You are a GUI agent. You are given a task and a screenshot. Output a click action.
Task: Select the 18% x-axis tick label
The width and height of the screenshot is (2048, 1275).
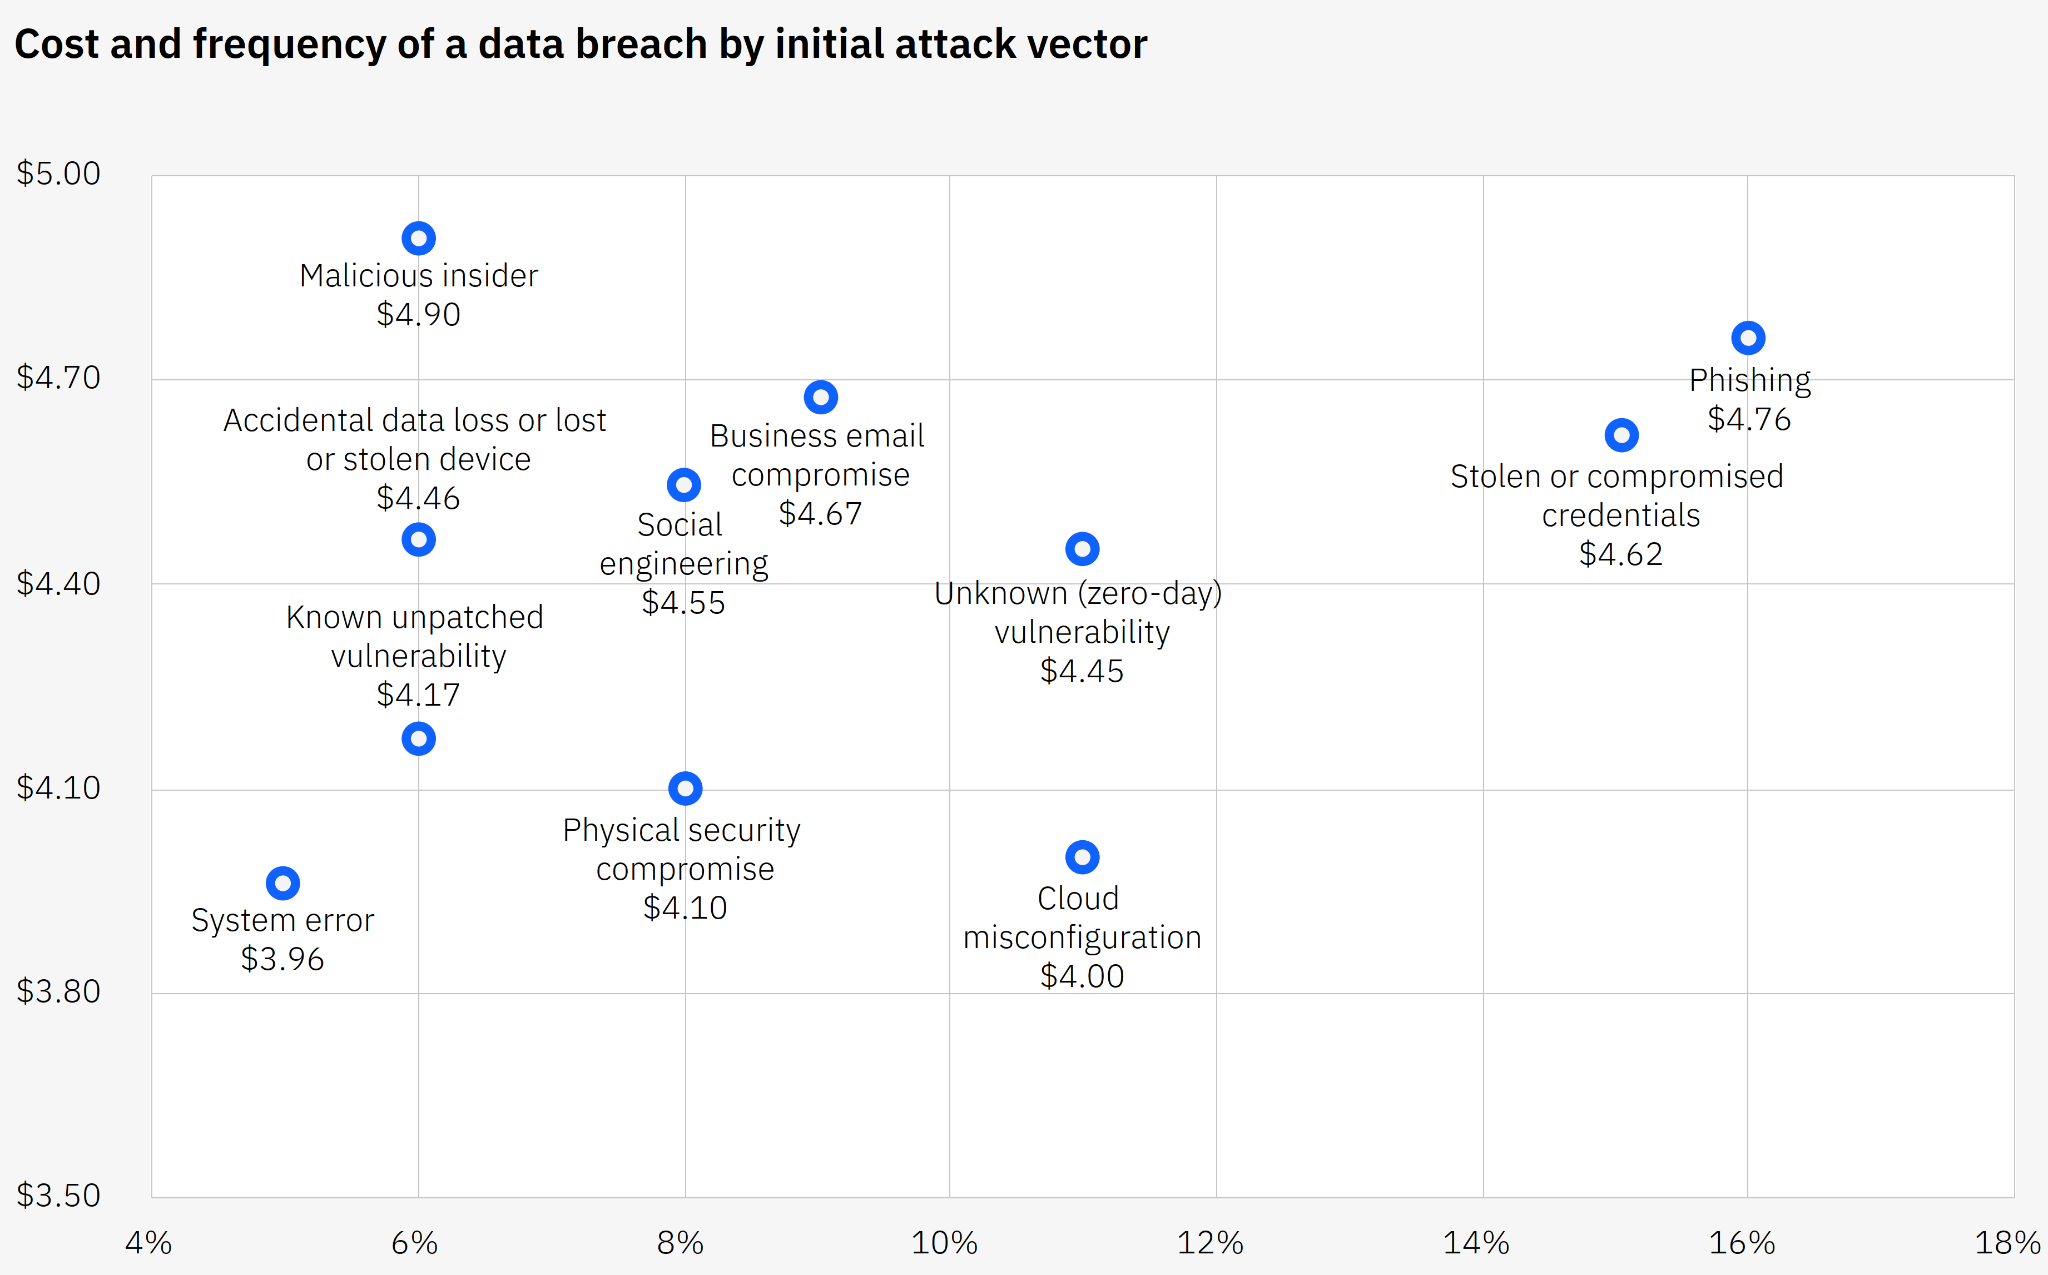coord(2007,1243)
